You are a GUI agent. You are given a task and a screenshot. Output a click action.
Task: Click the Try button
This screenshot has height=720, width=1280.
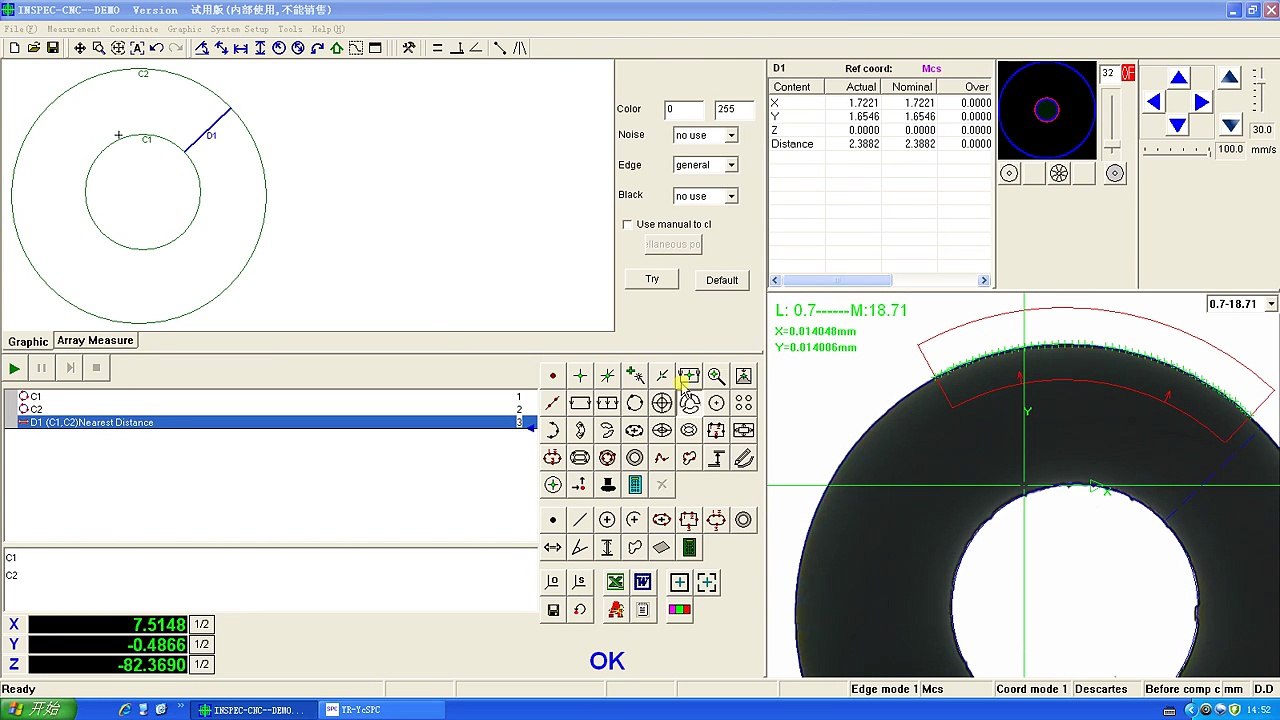(x=652, y=279)
